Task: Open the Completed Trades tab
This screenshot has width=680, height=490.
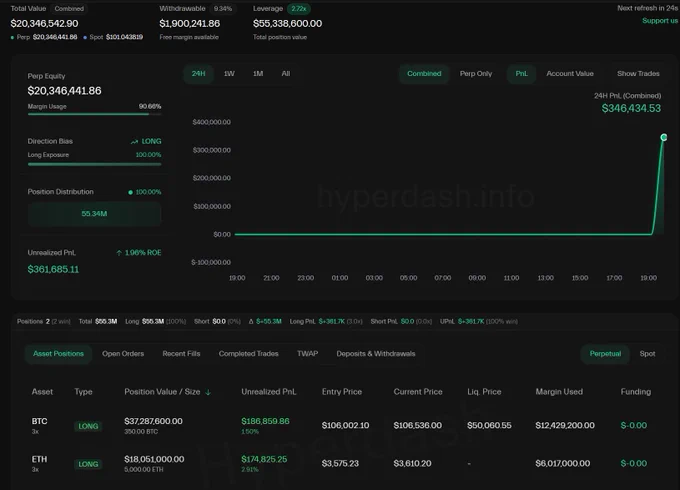Action: pyautogui.click(x=248, y=354)
